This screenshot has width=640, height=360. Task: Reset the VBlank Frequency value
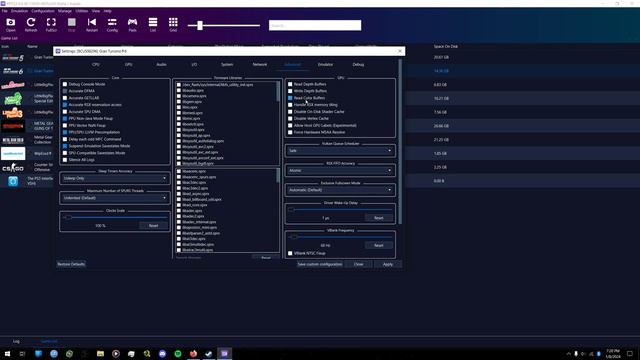pyautogui.click(x=378, y=245)
